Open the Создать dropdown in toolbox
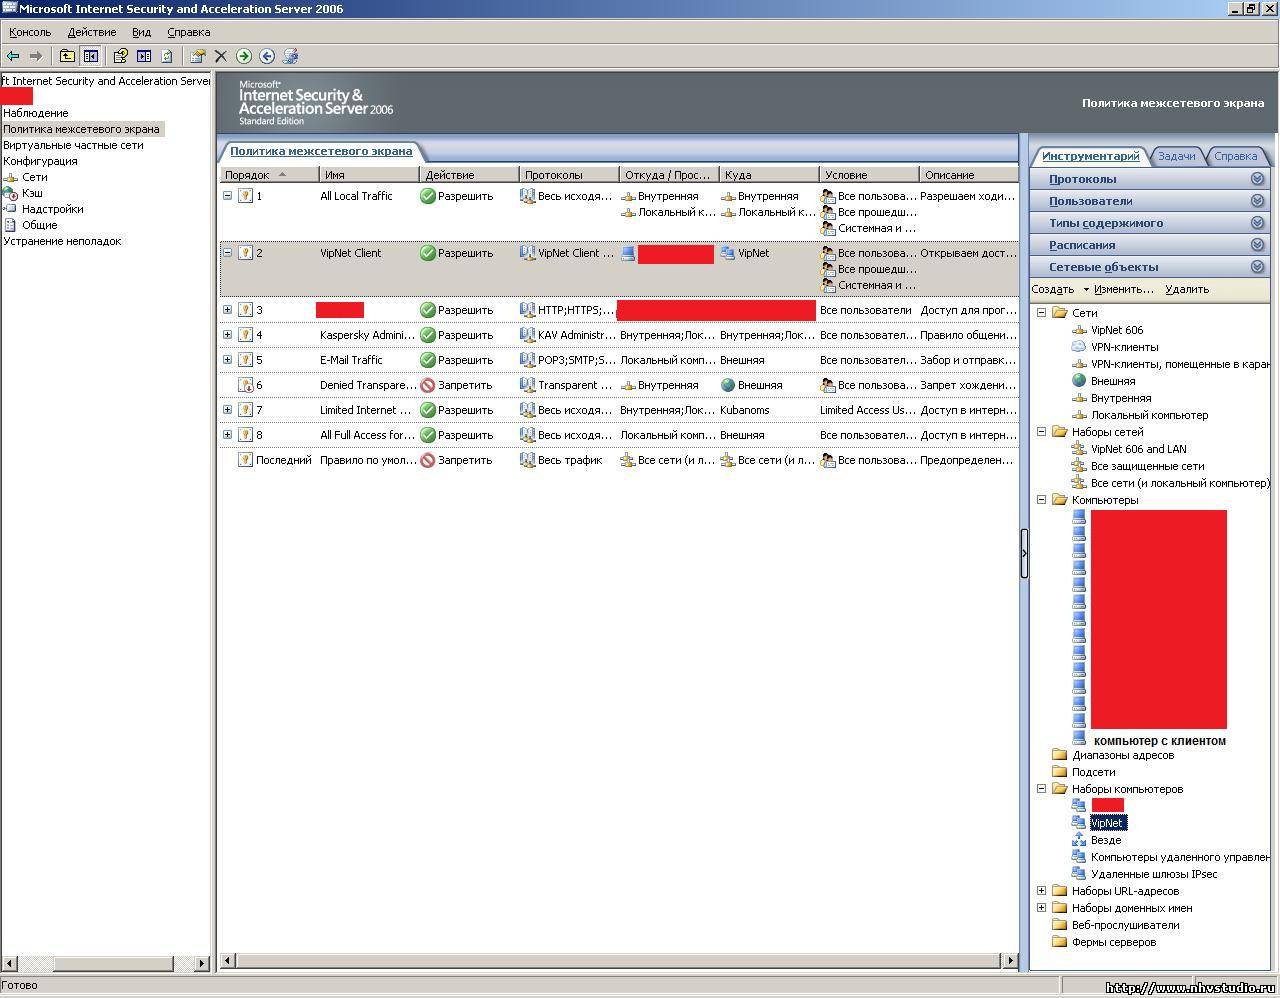The height and width of the screenshot is (998, 1280). point(1059,289)
